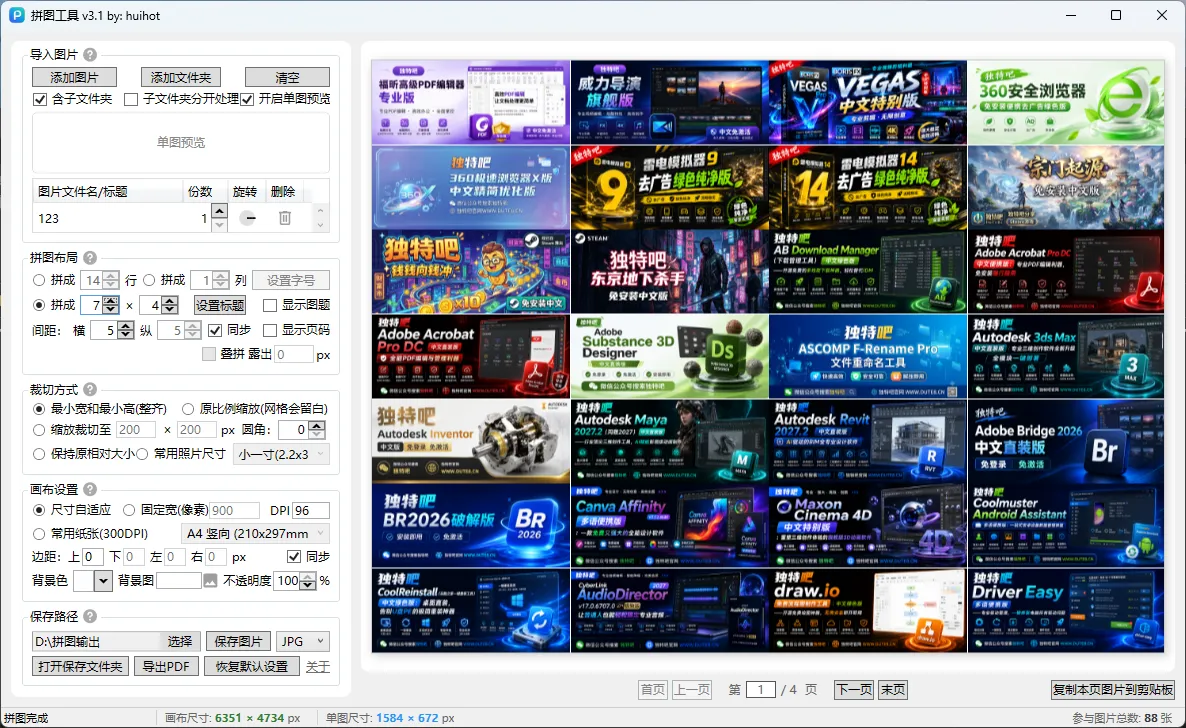
Task: Browse for background image file icon
Action: tap(210, 580)
